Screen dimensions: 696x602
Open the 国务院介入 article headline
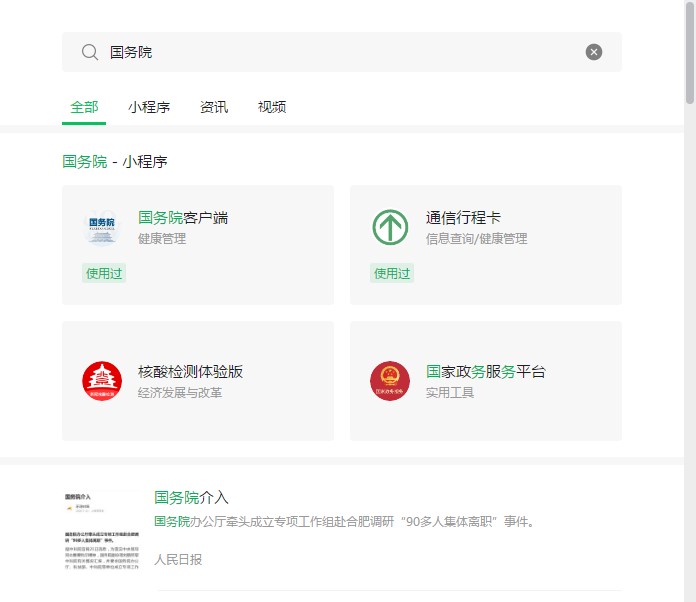point(191,498)
